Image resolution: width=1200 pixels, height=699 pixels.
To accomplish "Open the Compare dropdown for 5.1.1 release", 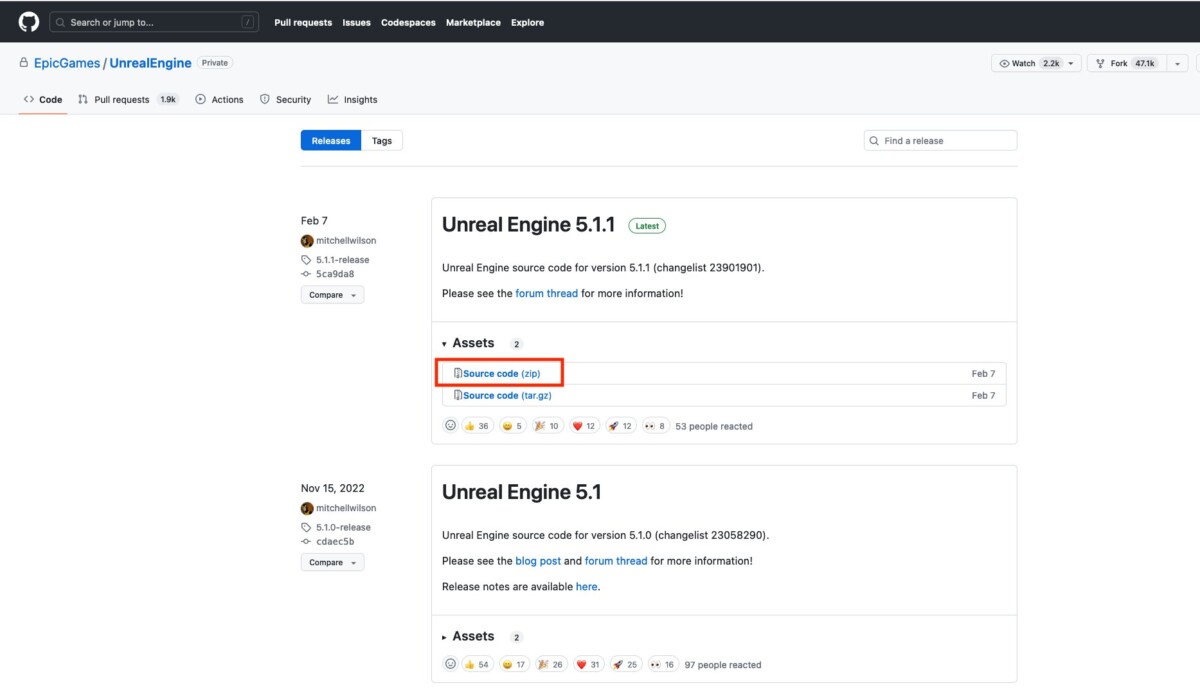I will pos(332,295).
